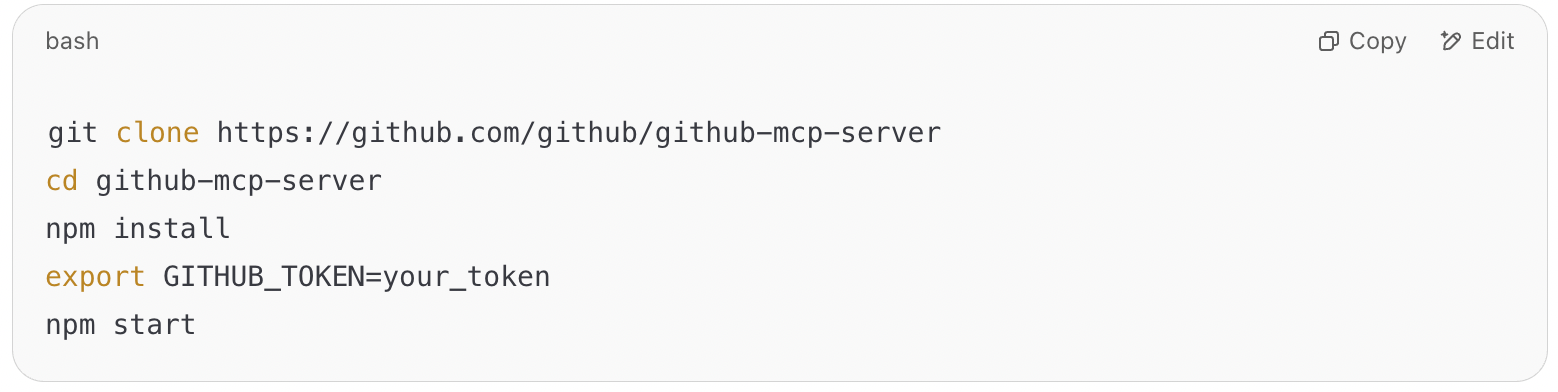
Task: Click the Copy button label
Action: click(x=1377, y=42)
